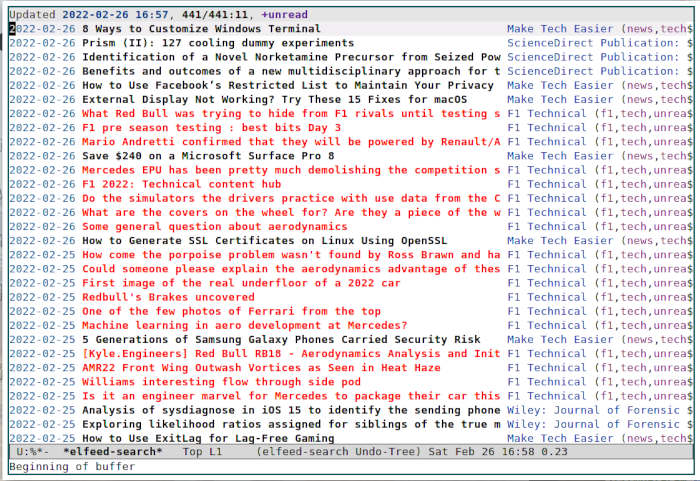The width and height of the screenshot is (700, 481).
Task: Click '(news,tech' tags on Surface Pro 8 row
Action: 653,156
